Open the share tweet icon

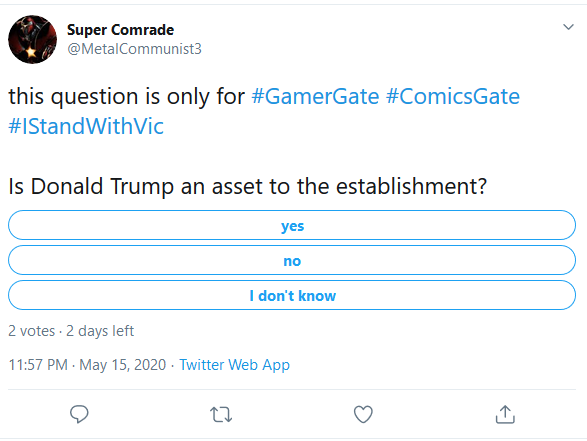coord(505,414)
